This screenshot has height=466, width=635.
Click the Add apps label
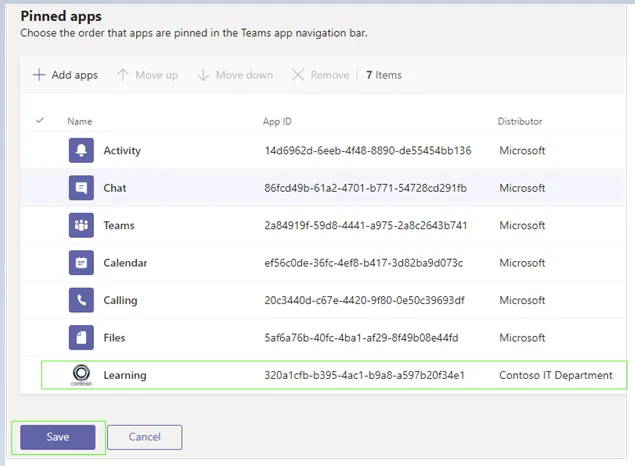pos(75,75)
